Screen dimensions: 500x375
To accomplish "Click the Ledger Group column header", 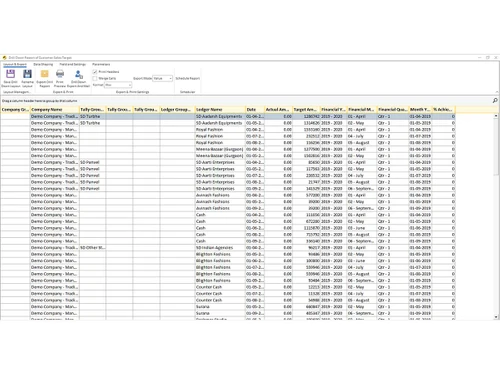I will point(177,110).
